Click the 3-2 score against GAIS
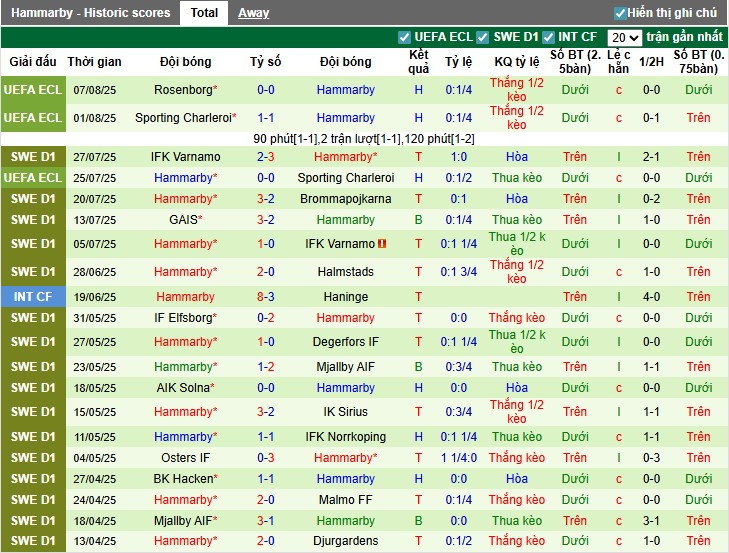 click(x=265, y=220)
